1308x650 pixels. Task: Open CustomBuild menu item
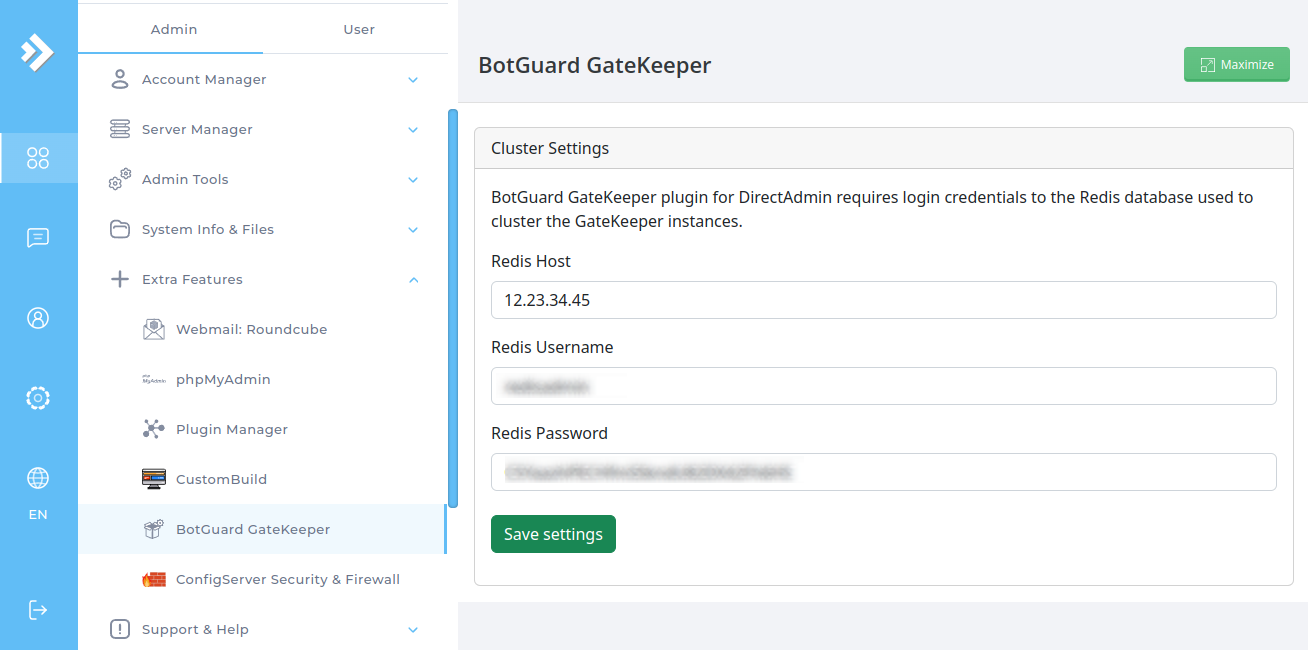[x=262, y=479]
